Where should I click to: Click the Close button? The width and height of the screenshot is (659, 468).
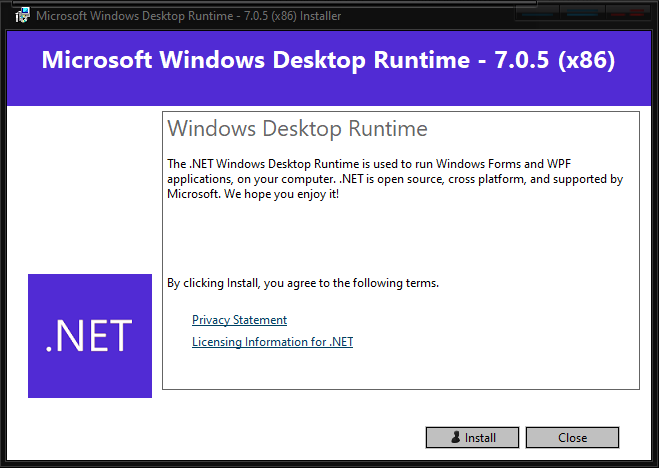(x=572, y=438)
